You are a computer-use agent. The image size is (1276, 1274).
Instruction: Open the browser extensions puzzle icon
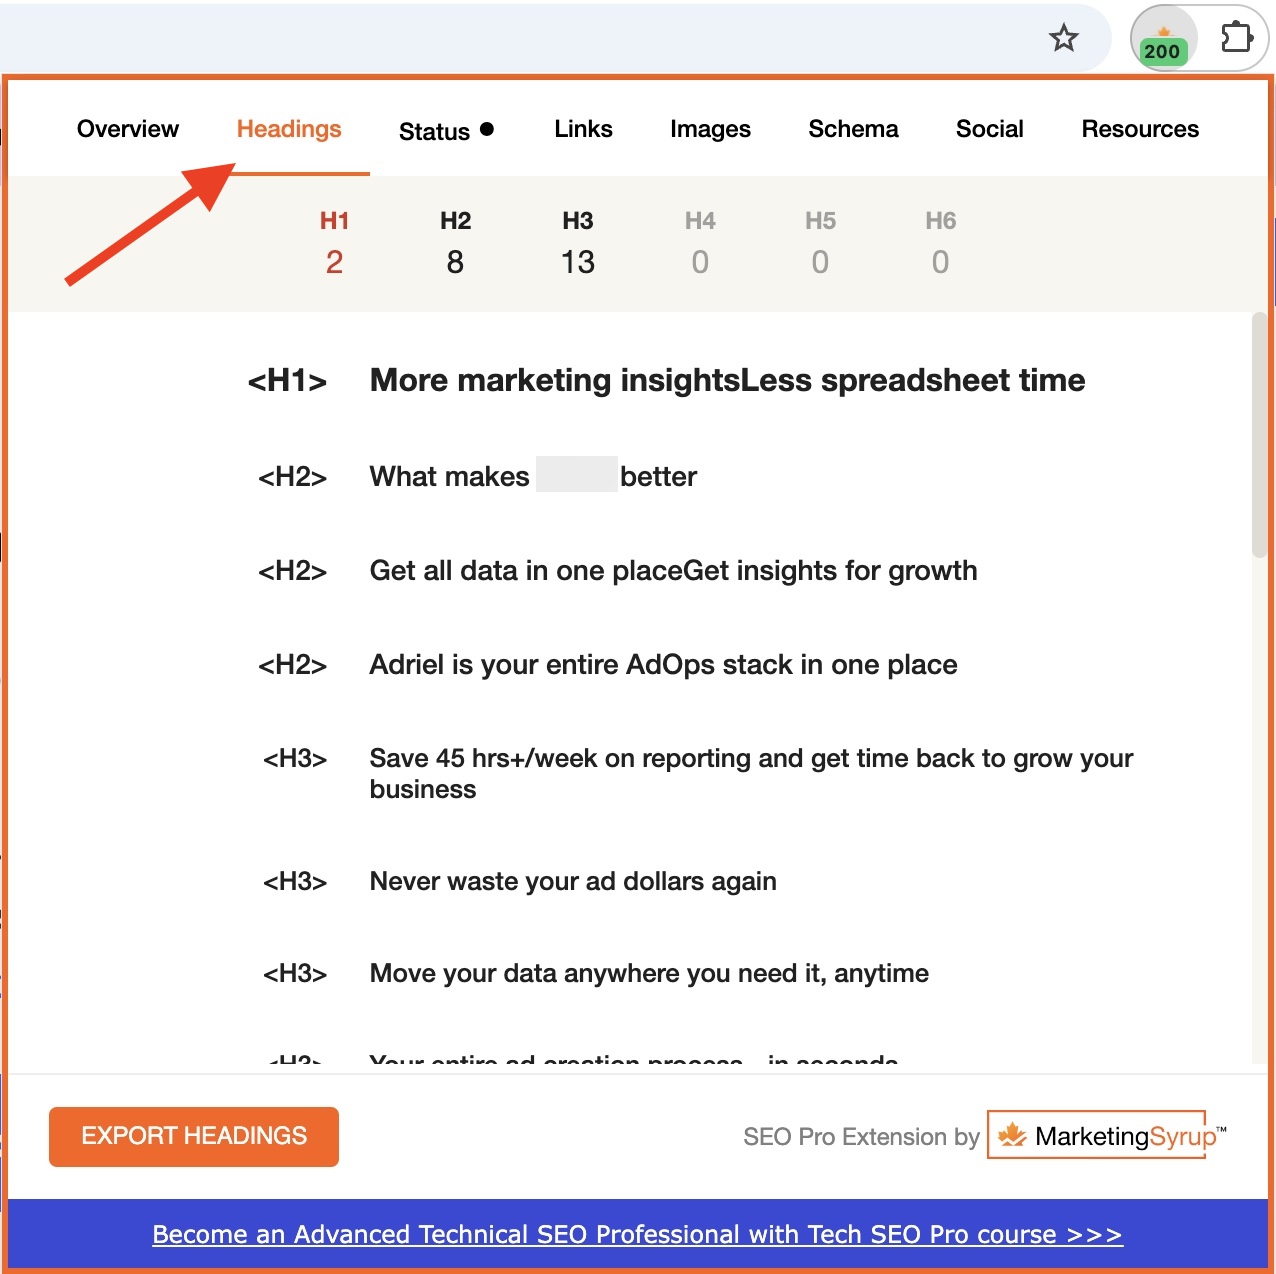(1236, 39)
